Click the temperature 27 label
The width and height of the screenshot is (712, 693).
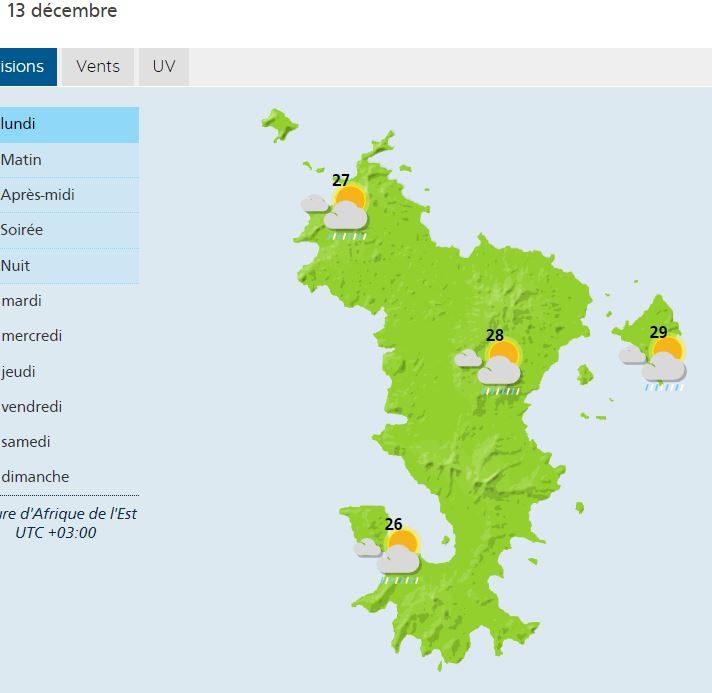(341, 180)
